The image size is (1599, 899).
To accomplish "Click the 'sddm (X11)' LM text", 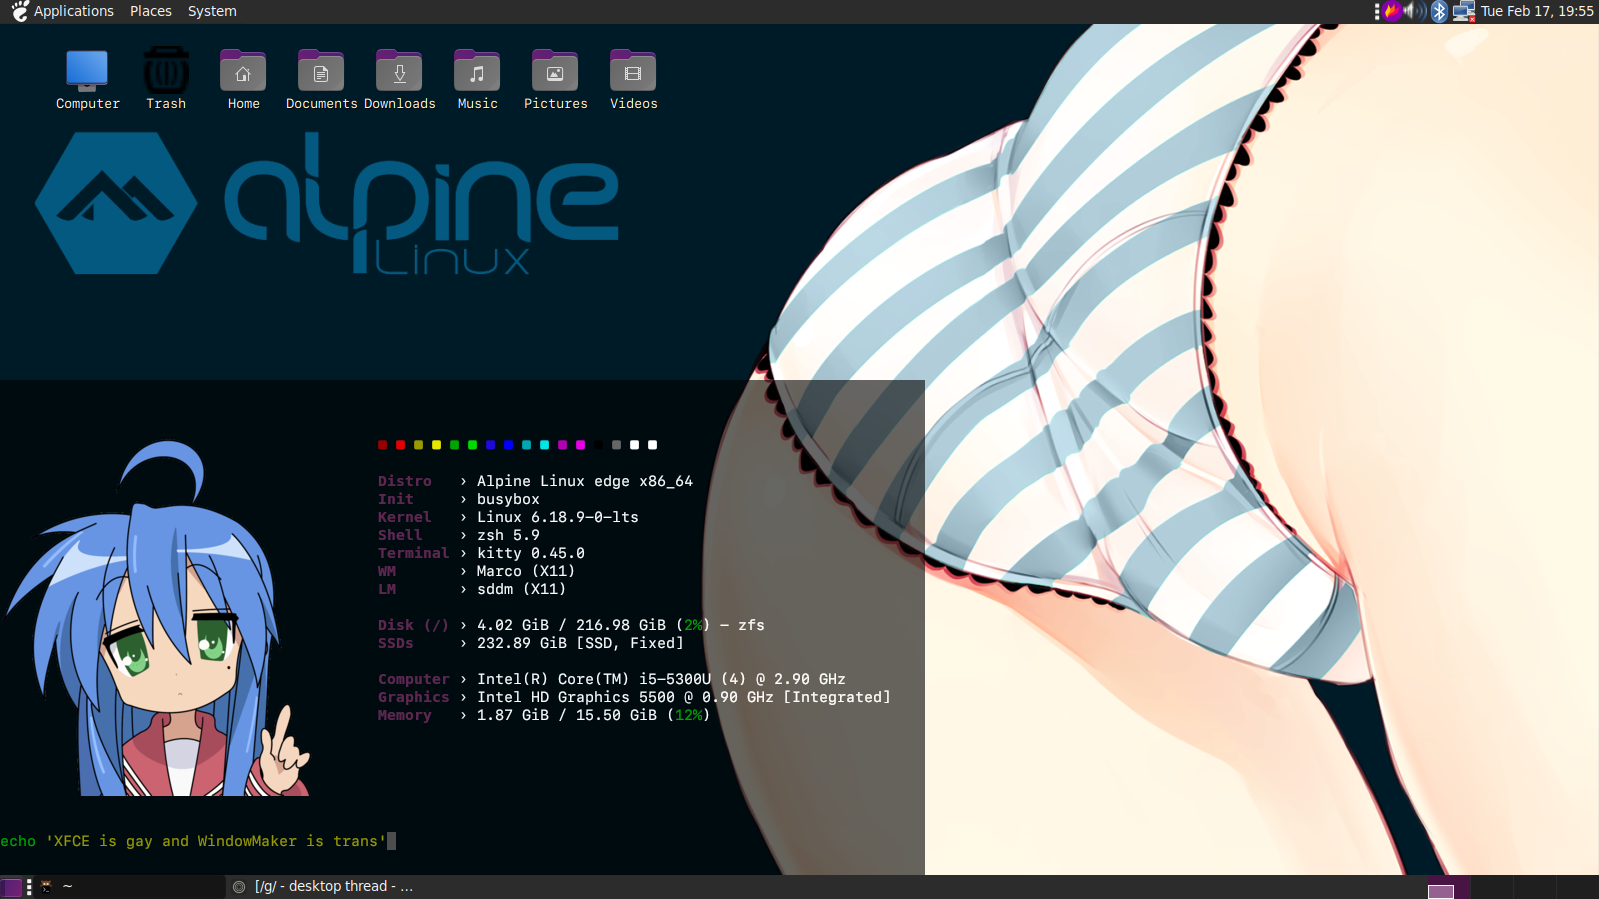I will point(521,589).
